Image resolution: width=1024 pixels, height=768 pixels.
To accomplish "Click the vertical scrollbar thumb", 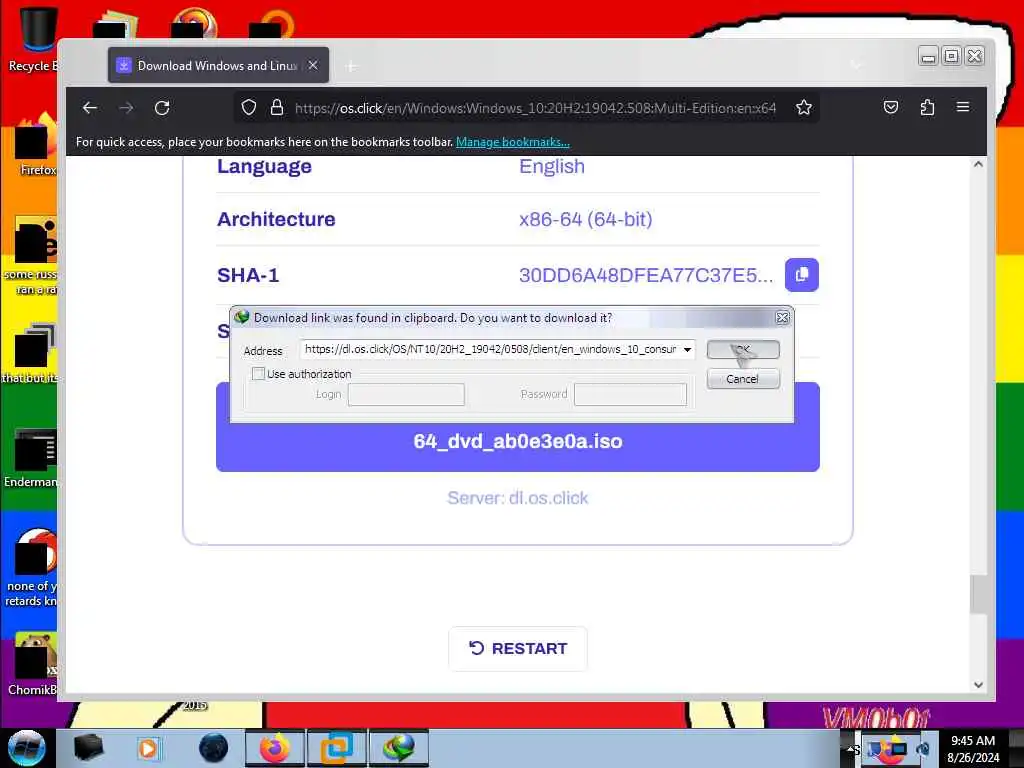I will (978, 594).
